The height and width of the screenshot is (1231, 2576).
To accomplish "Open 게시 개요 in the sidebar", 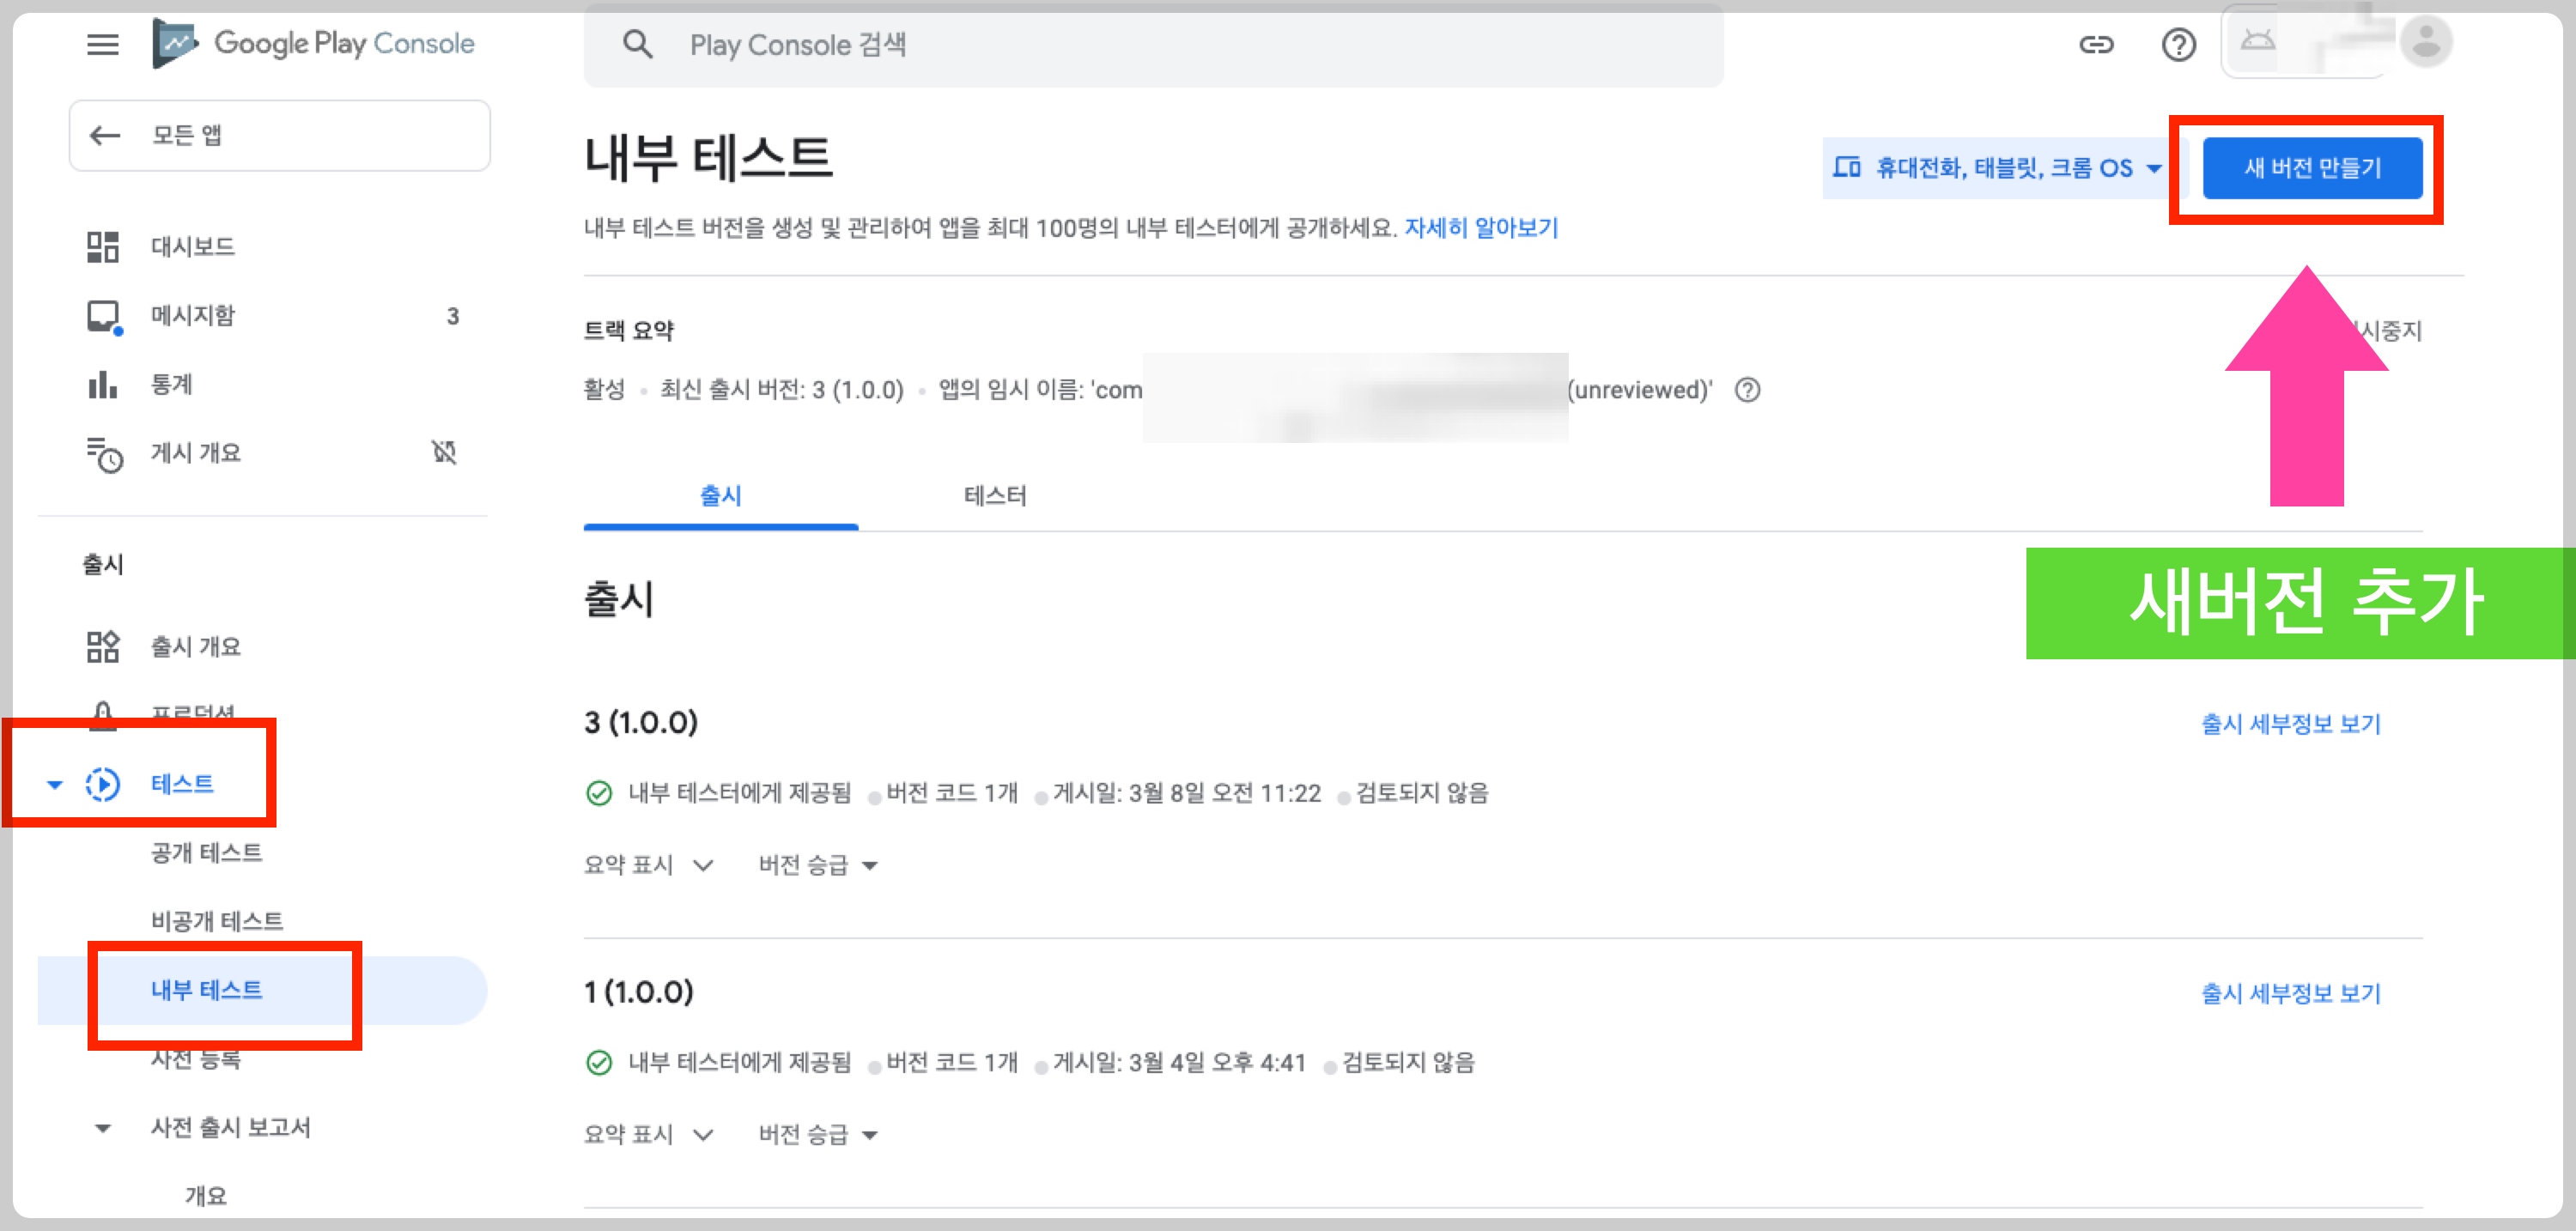I will pos(196,453).
